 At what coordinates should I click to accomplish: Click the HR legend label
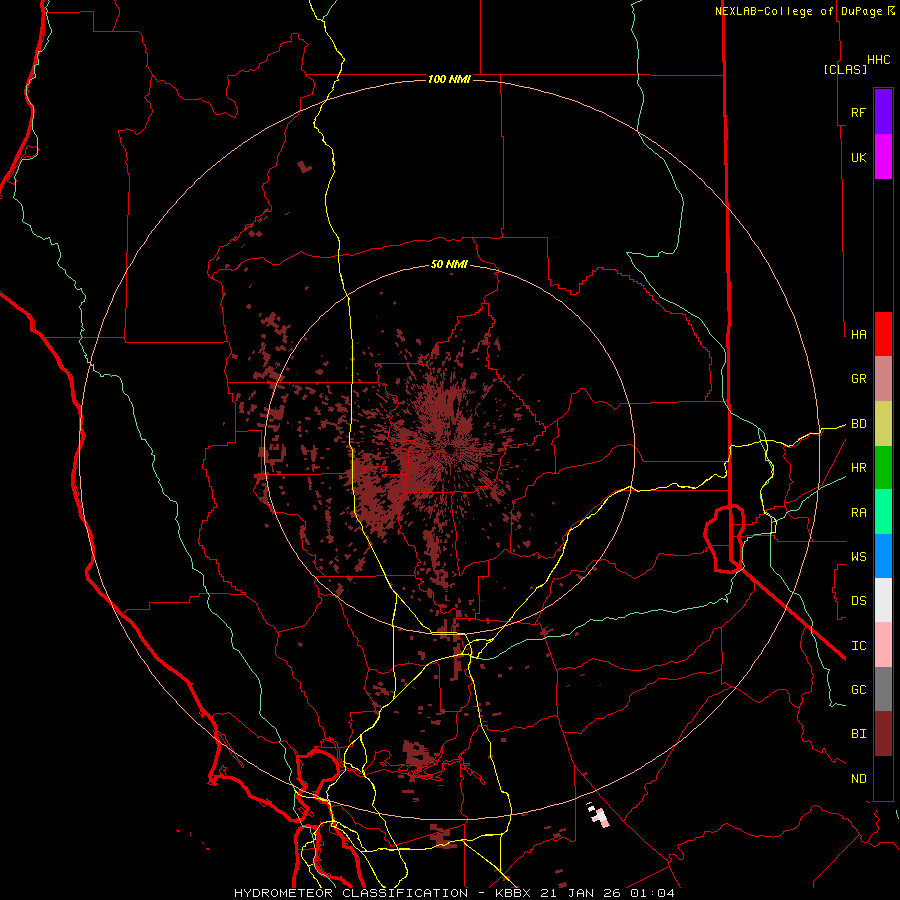tap(859, 468)
